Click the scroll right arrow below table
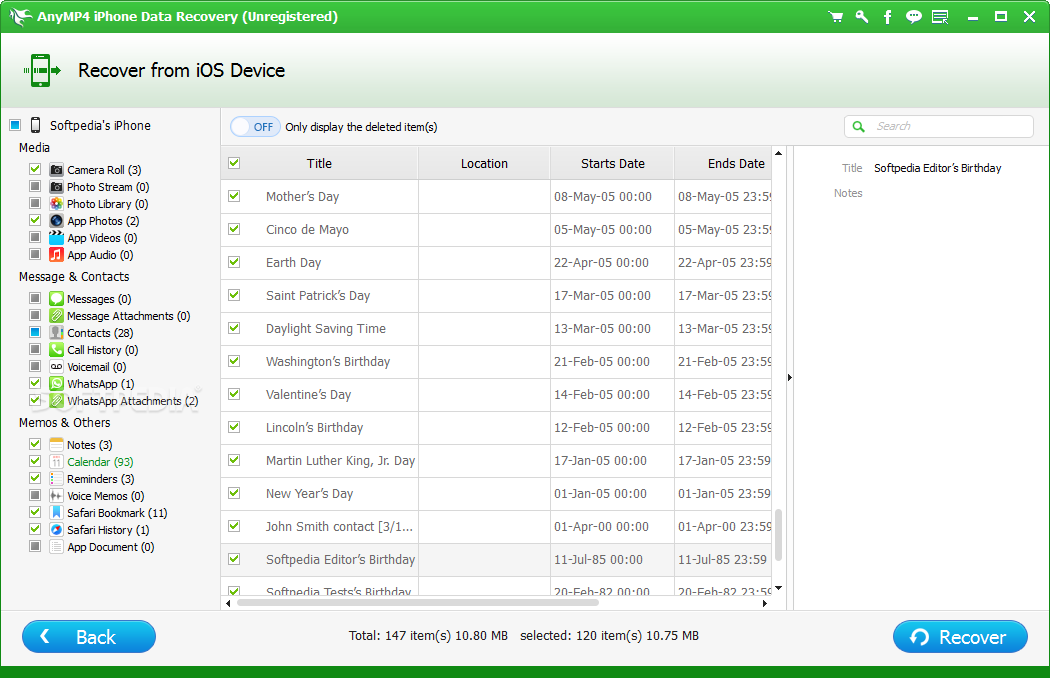The height and width of the screenshot is (678, 1050). tap(765, 603)
